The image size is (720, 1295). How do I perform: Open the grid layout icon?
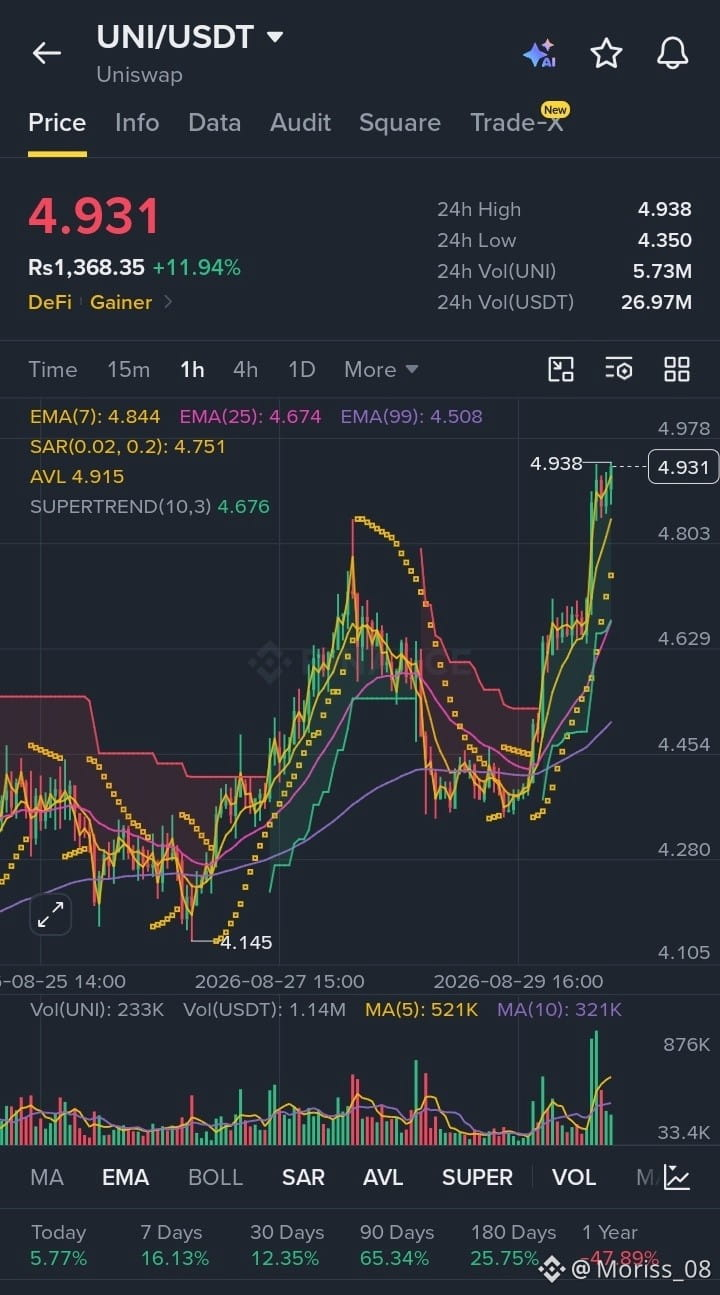click(677, 369)
